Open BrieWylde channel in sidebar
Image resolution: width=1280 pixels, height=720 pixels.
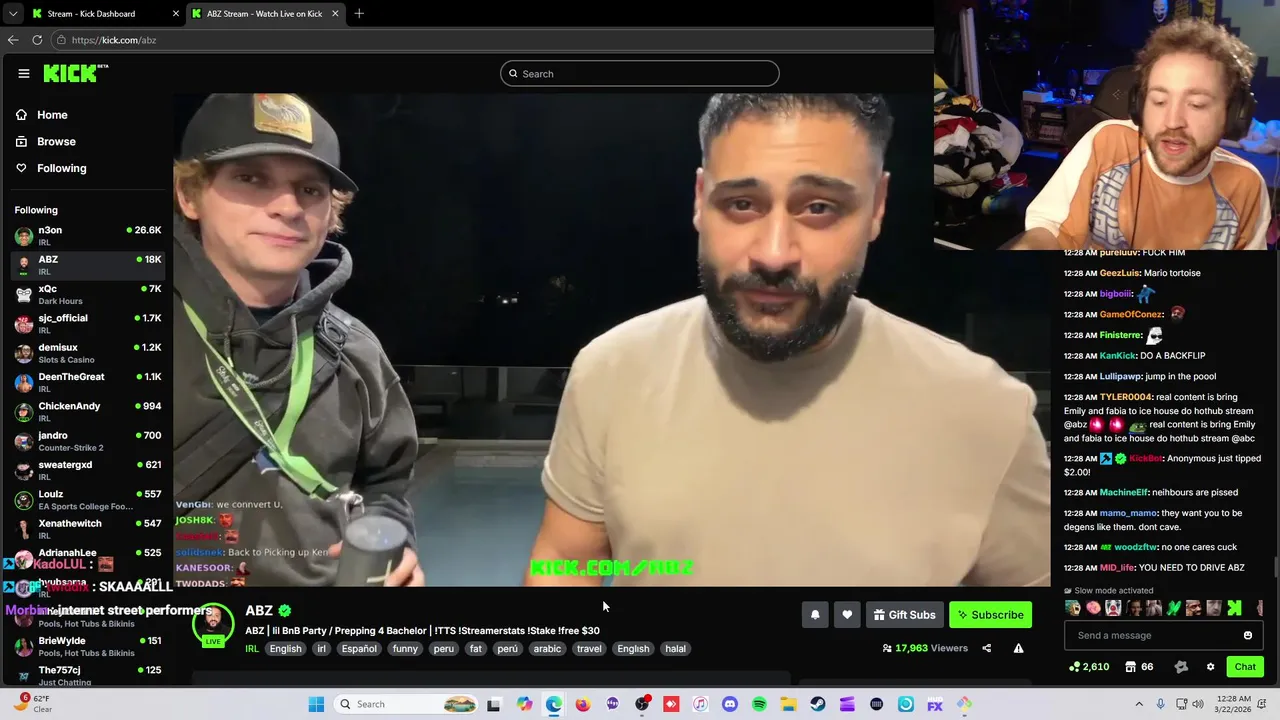(88, 646)
